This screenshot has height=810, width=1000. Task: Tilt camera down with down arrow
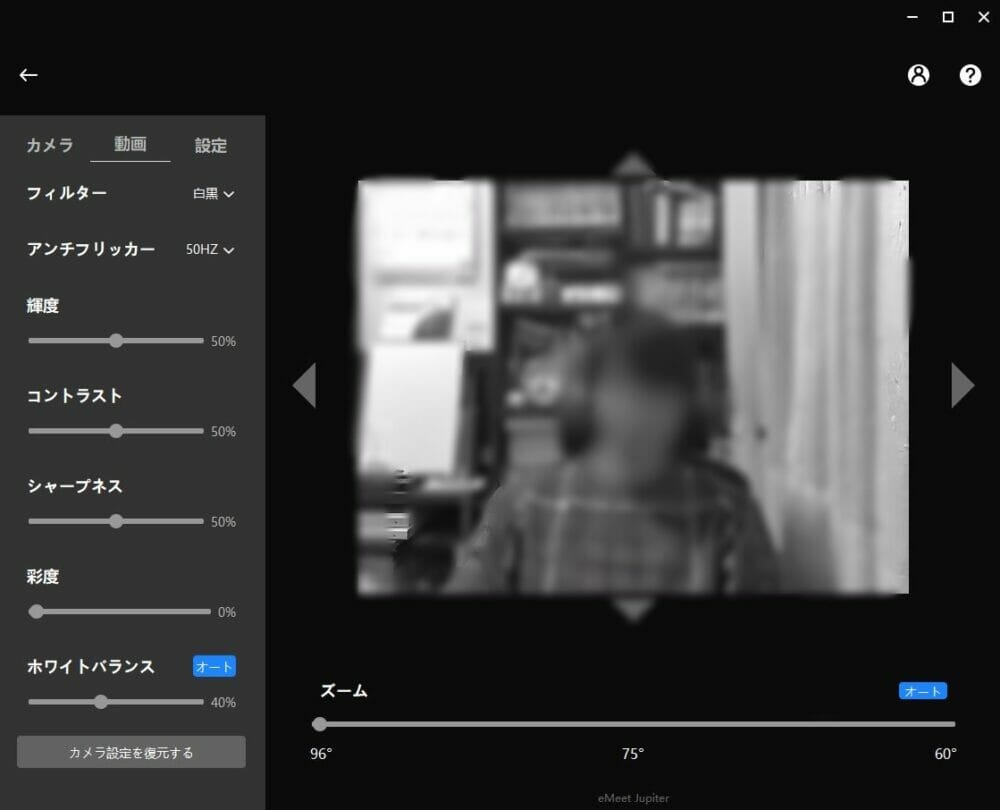(x=632, y=609)
